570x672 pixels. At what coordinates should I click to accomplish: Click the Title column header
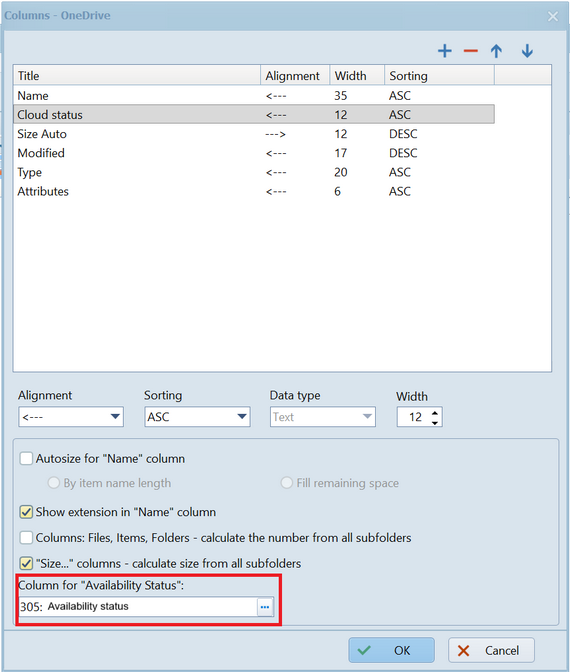pos(137,75)
